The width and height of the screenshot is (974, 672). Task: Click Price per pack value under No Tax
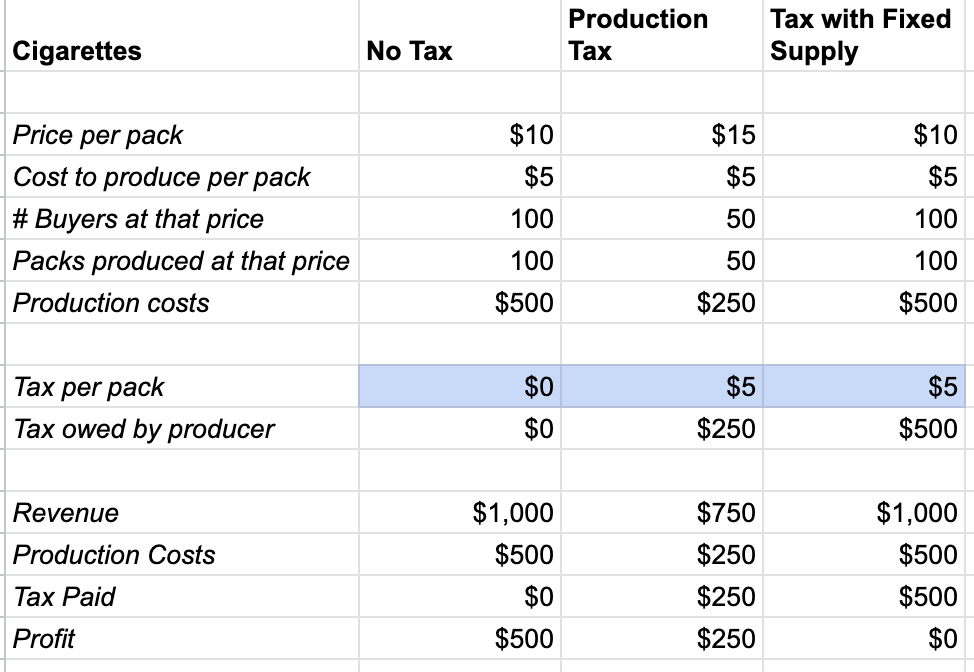[x=460, y=134]
